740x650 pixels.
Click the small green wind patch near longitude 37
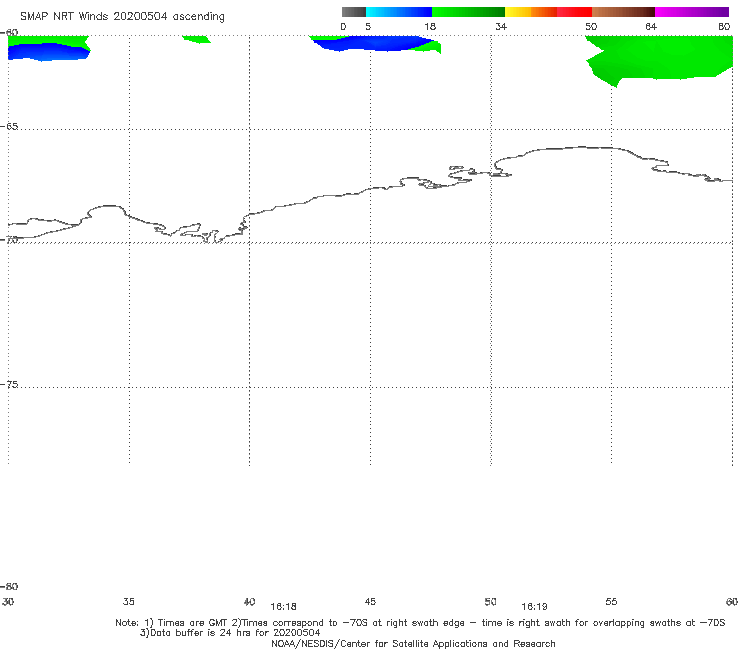pos(197,39)
